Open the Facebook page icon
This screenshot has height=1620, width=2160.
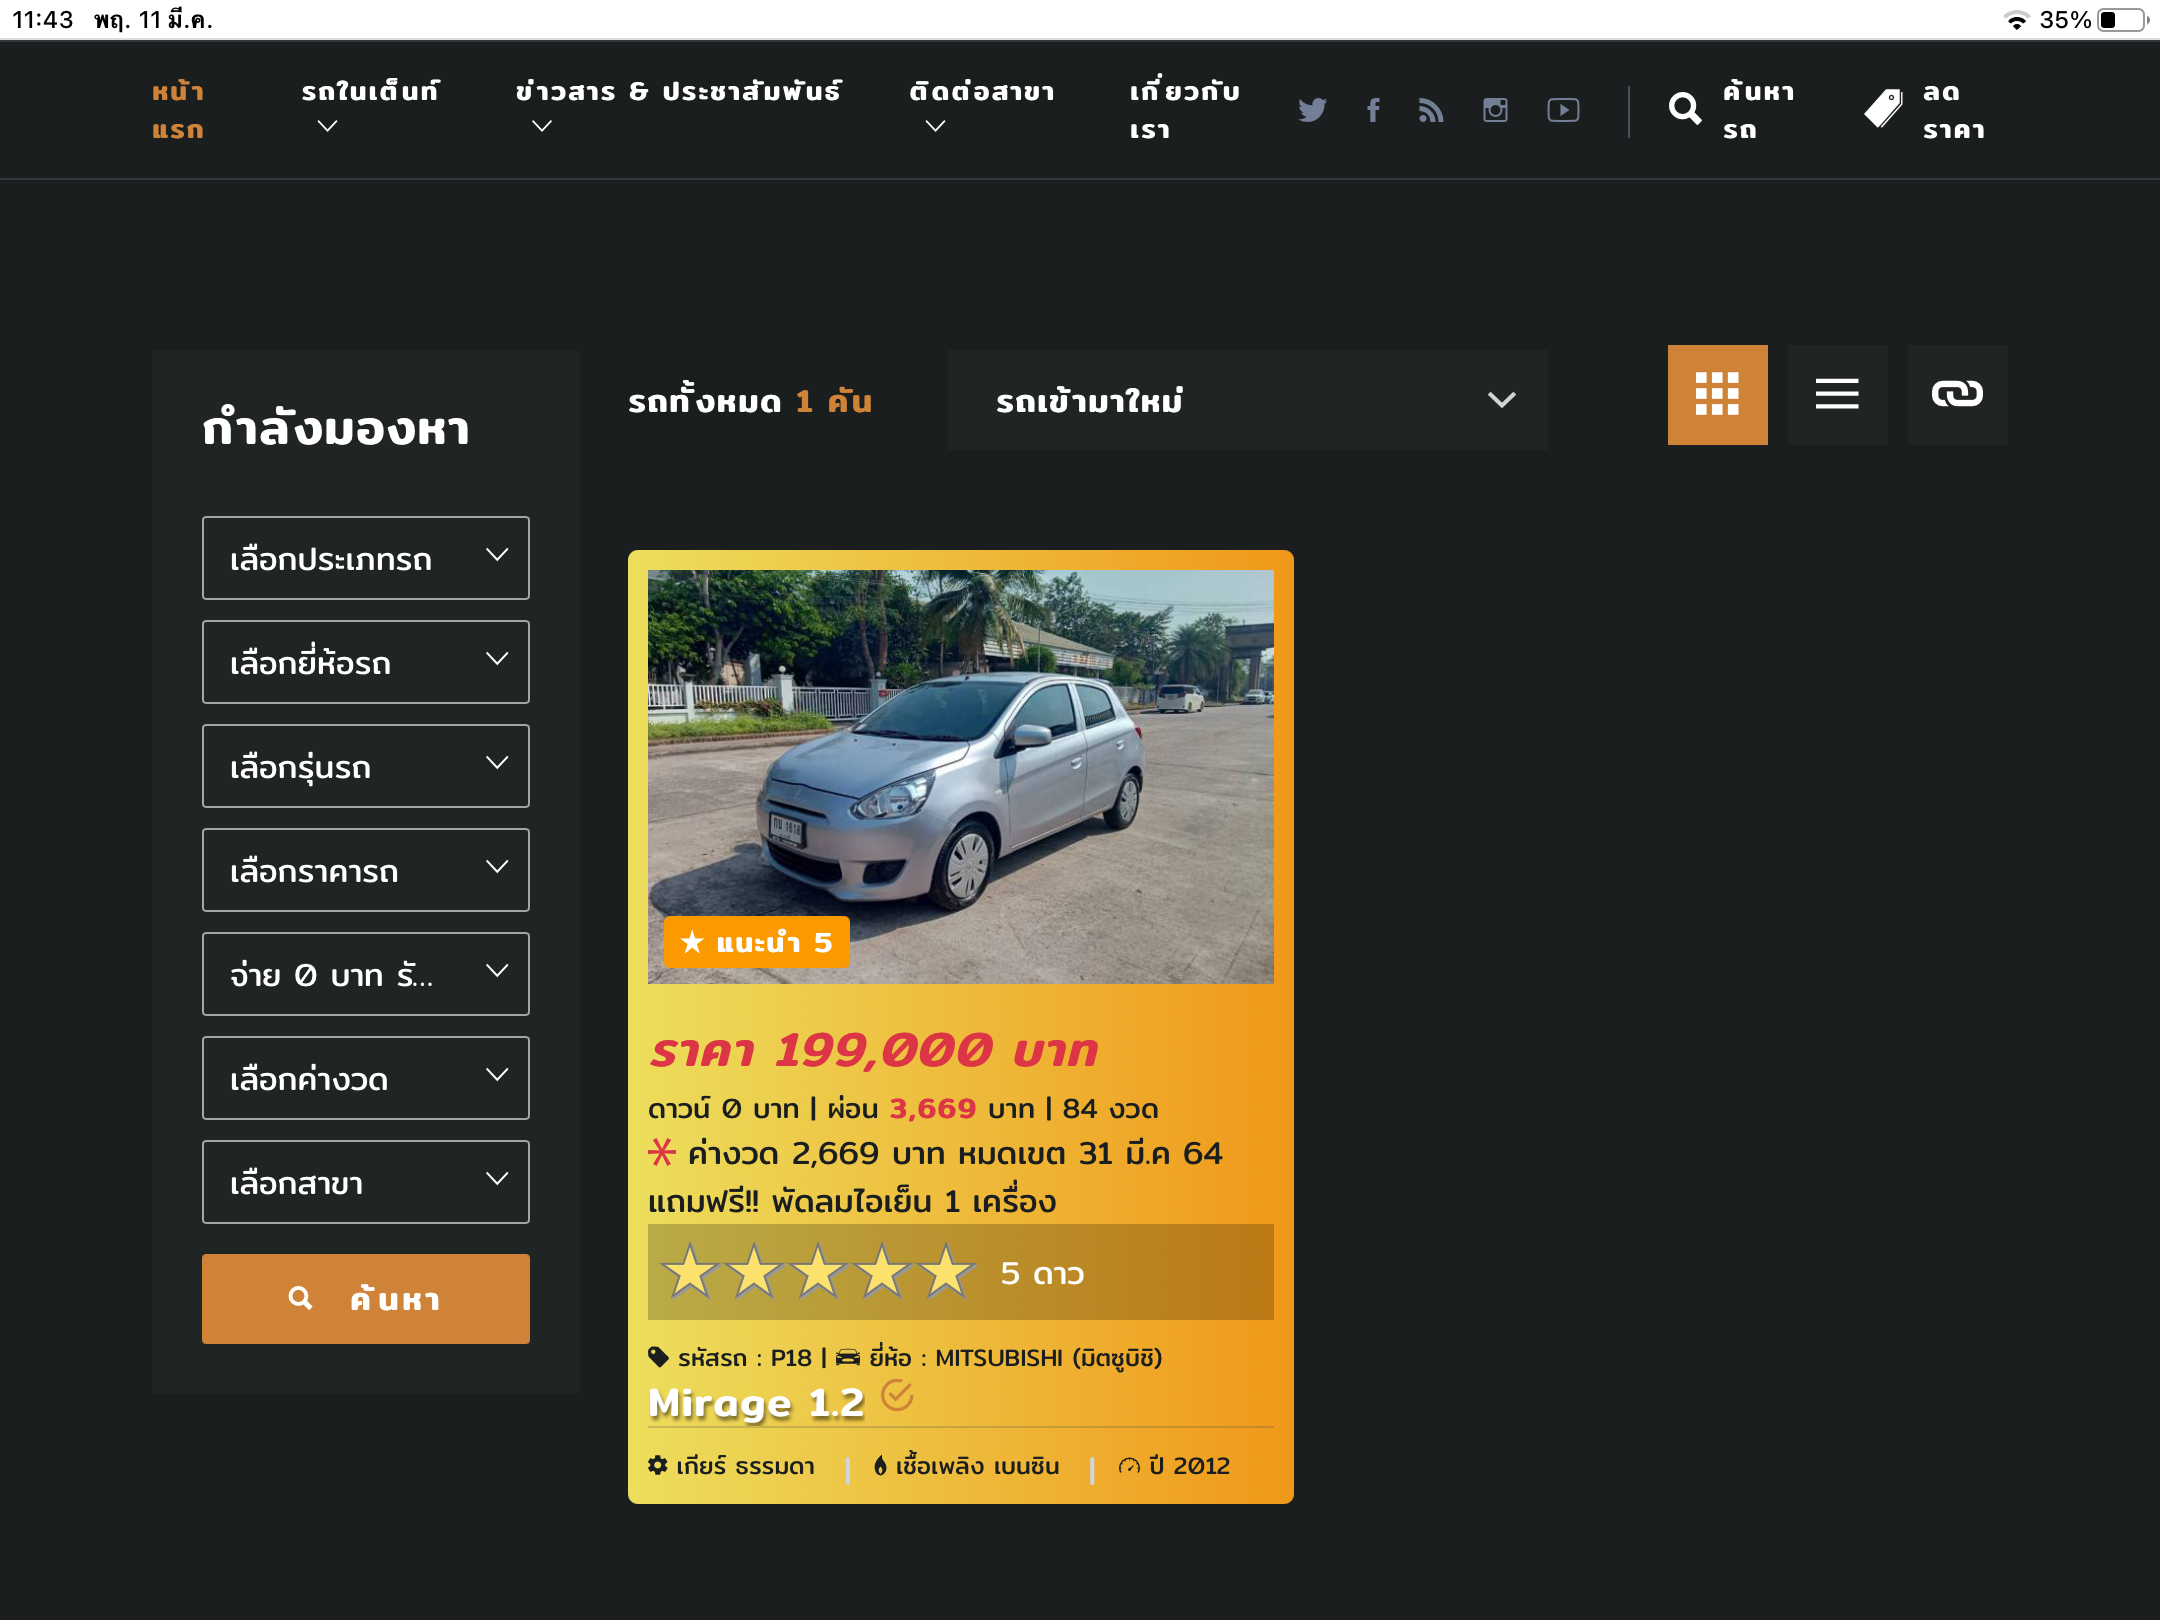1373,110
